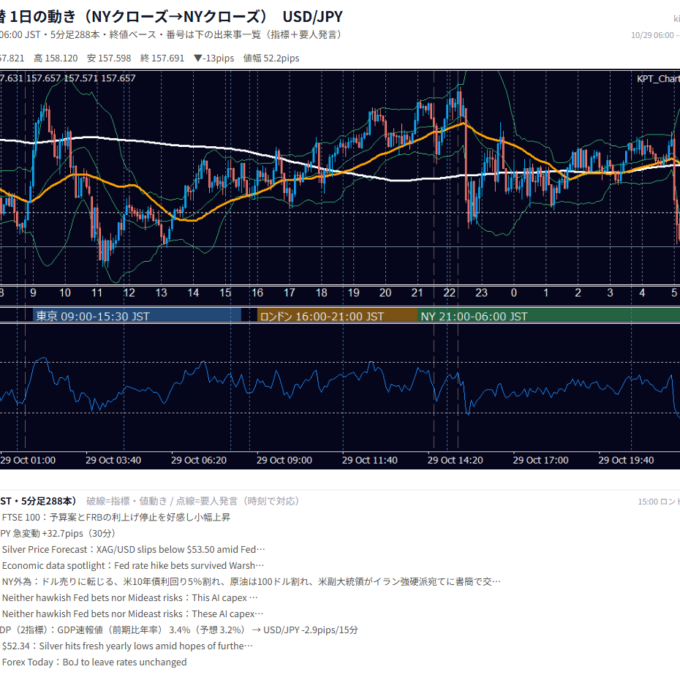
Task: Click hour 19 on the JST hour axis
Action: [353, 293]
